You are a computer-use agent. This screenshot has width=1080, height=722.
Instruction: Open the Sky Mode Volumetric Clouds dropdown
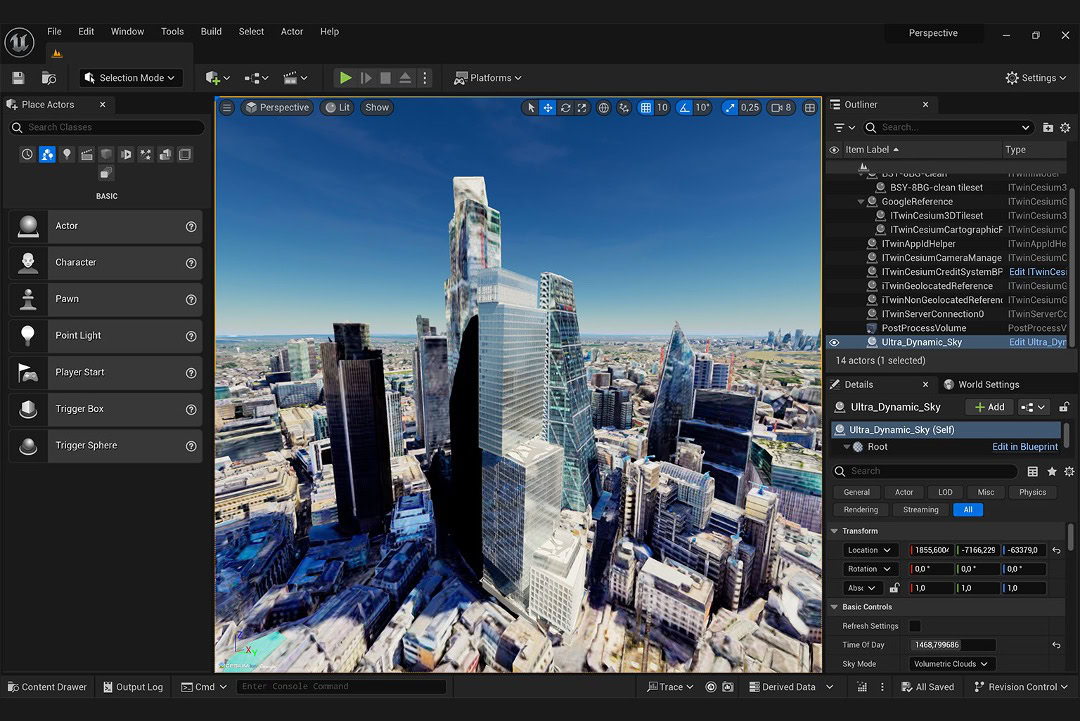[951, 664]
